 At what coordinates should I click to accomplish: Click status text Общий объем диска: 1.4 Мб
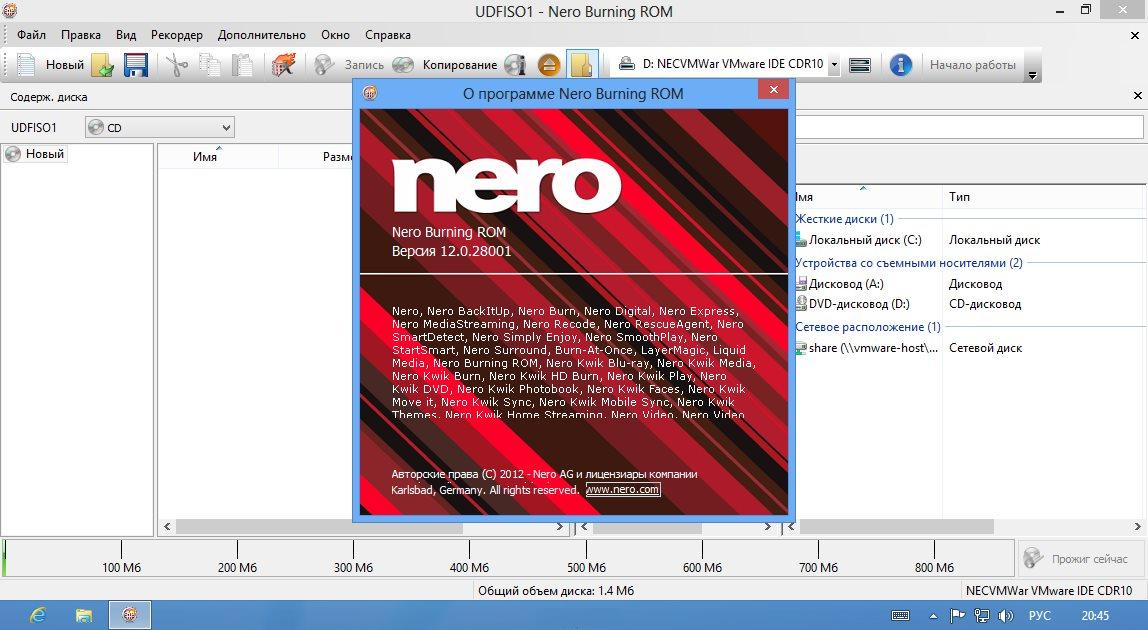[556, 590]
